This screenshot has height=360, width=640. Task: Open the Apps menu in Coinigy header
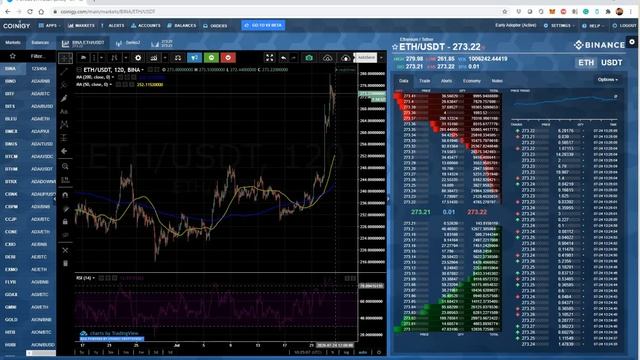click(49, 25)
